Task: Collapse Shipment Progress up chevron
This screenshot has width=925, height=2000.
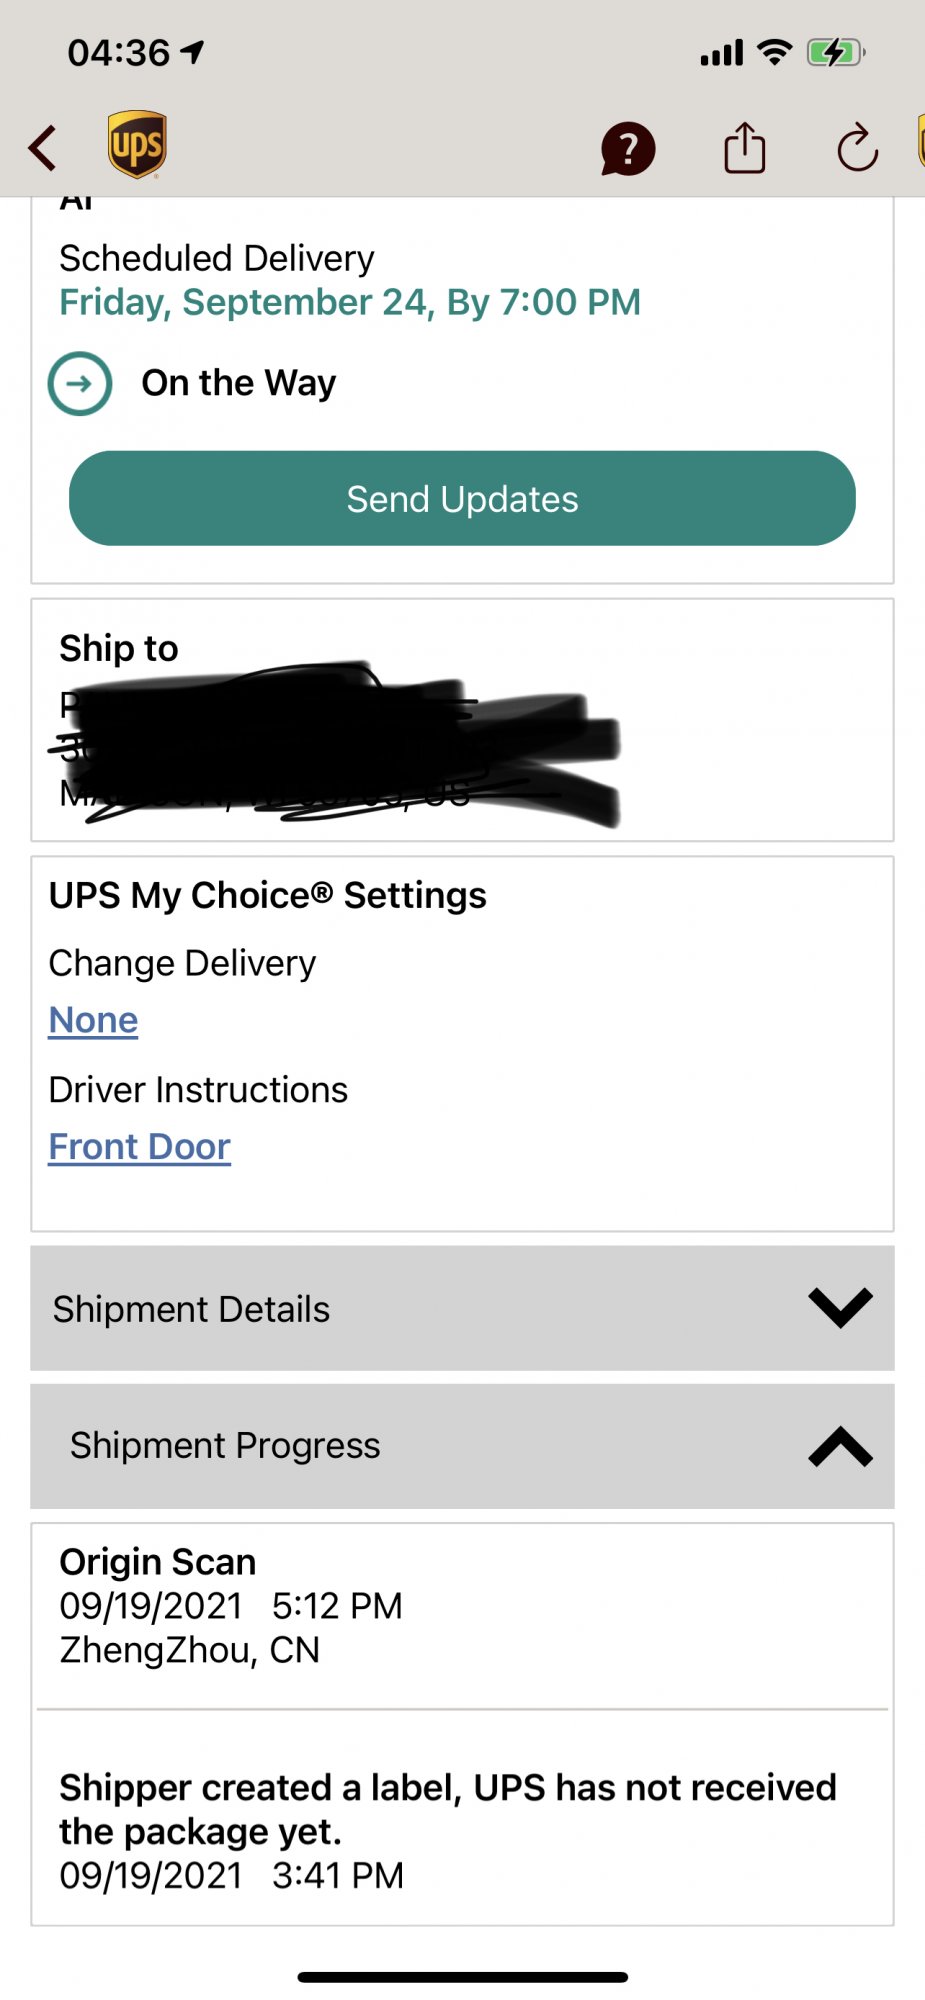Action: coord(840,1446)
